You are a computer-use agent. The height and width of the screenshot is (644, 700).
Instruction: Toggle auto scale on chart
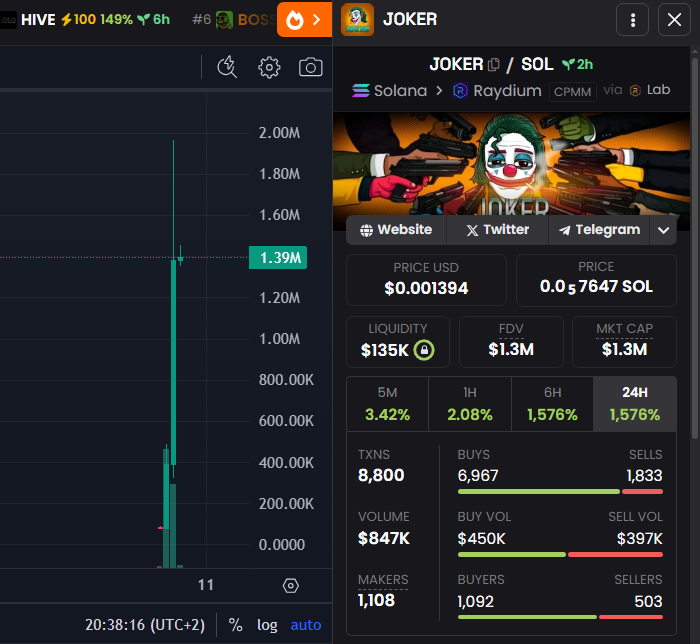[x=306, y=625]
